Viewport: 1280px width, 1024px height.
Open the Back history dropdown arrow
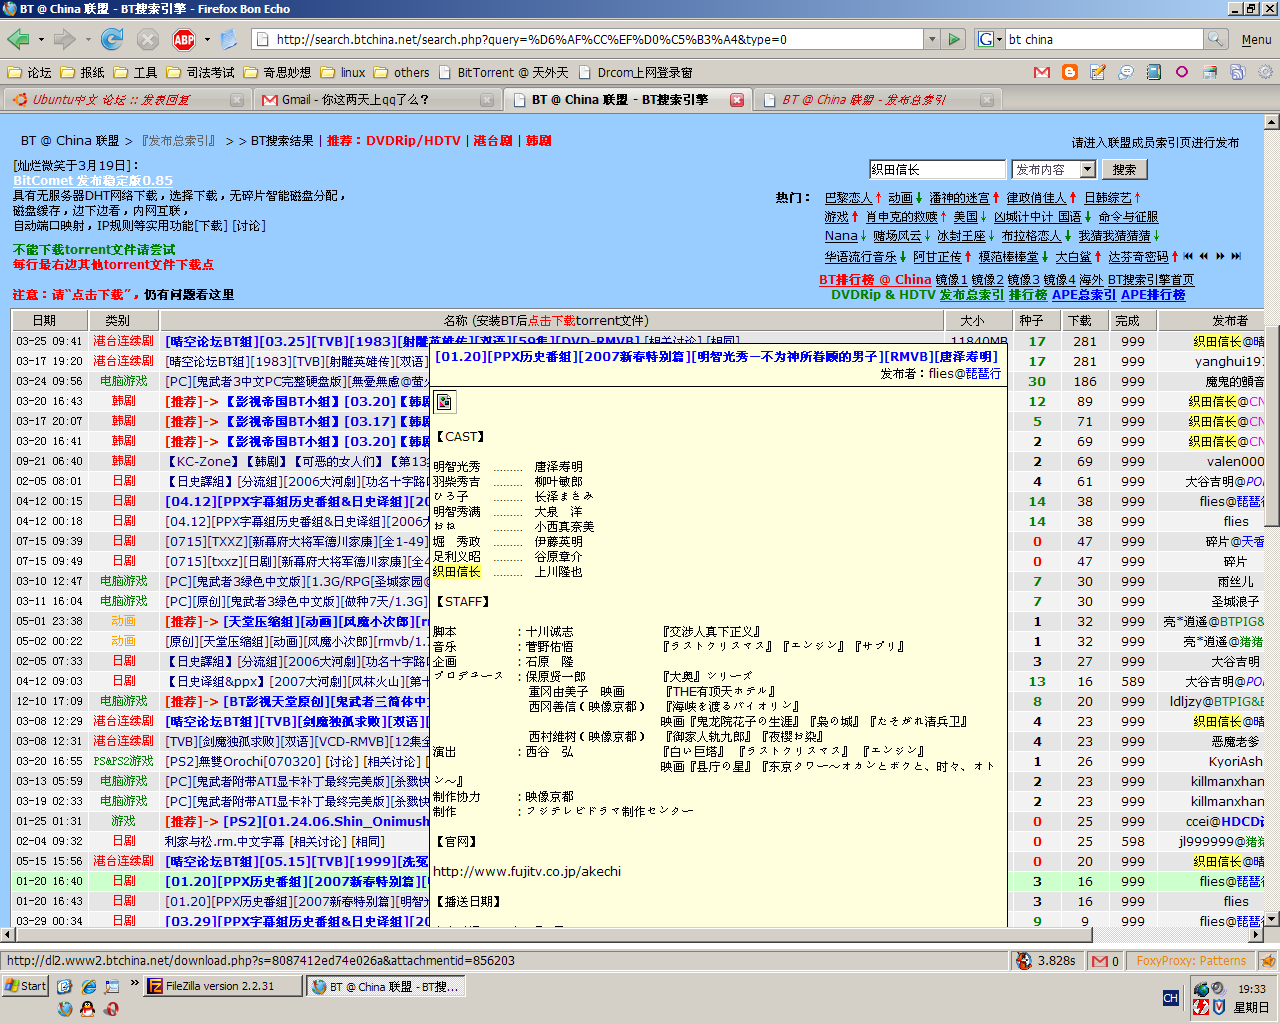pyautogui.click(x=41, y=40)
